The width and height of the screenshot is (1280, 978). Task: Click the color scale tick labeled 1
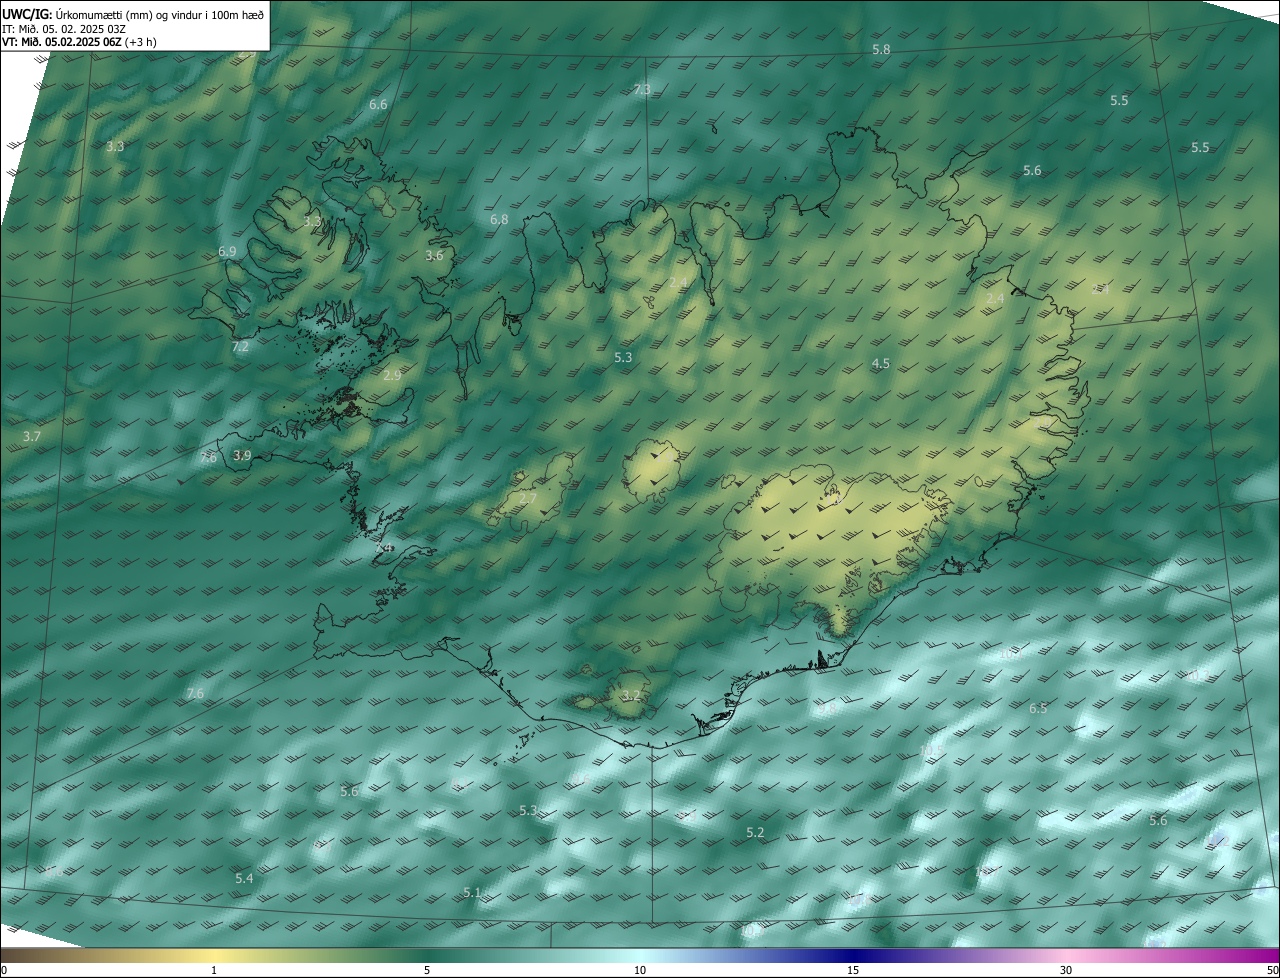coord(214,970)
